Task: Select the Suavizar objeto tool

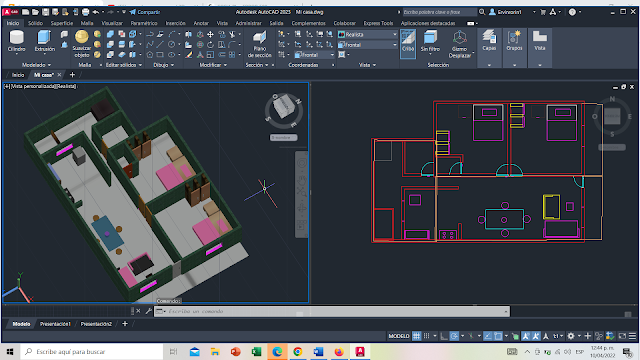Action: coord(82,44)
